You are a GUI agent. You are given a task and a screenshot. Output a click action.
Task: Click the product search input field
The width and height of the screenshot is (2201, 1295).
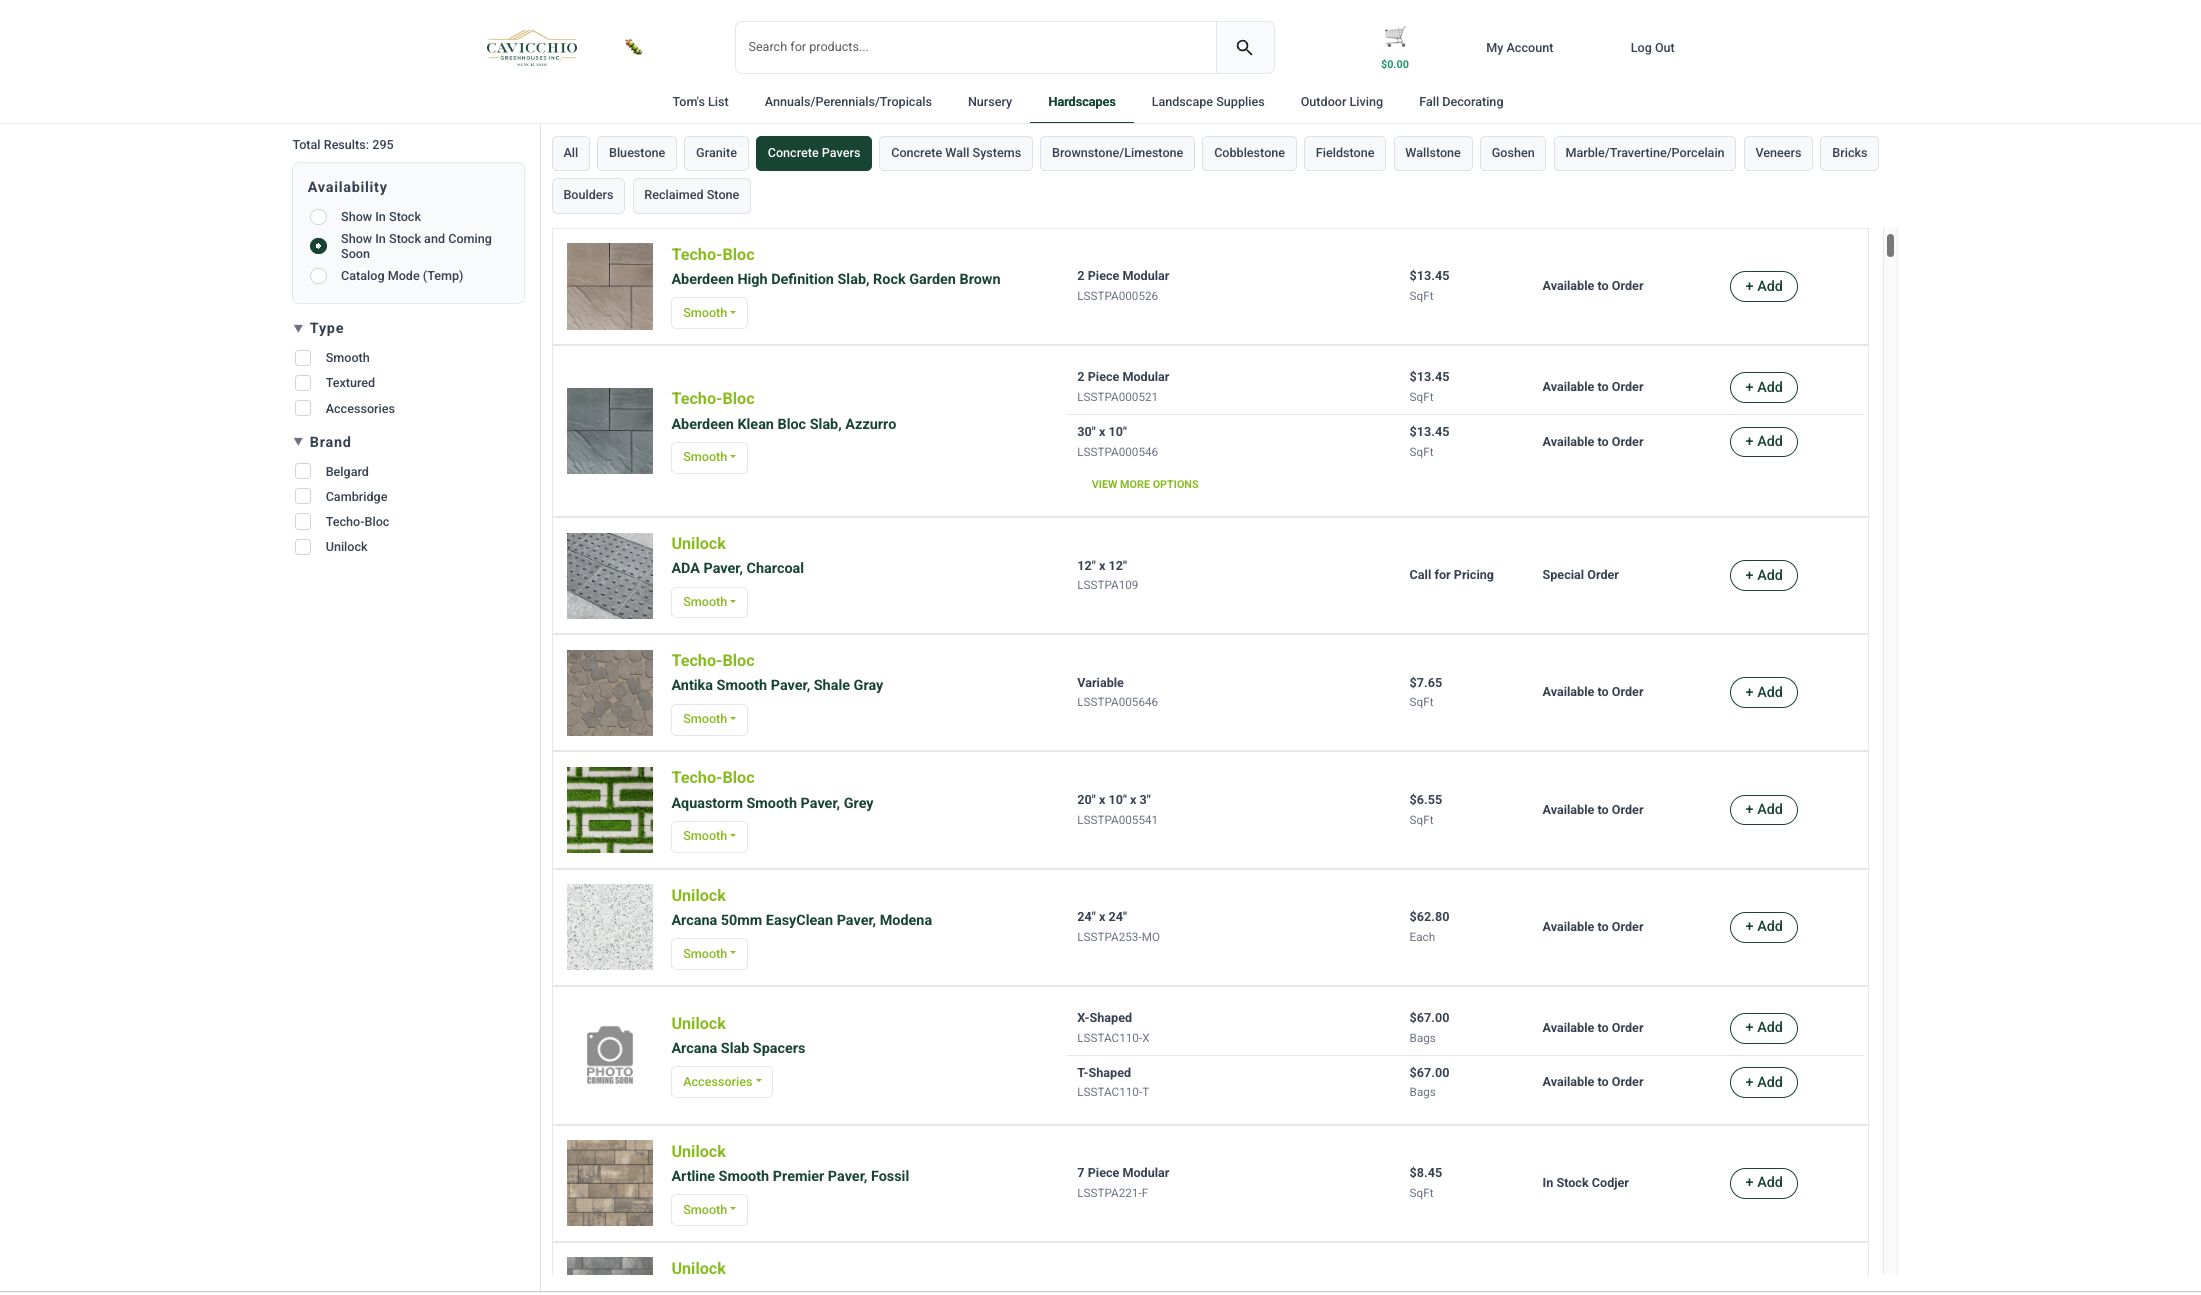[x=976, y=47]
